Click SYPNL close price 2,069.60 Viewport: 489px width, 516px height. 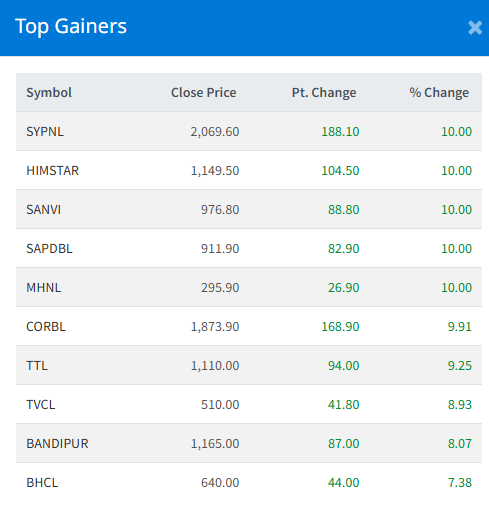click(x=215, y=131)
